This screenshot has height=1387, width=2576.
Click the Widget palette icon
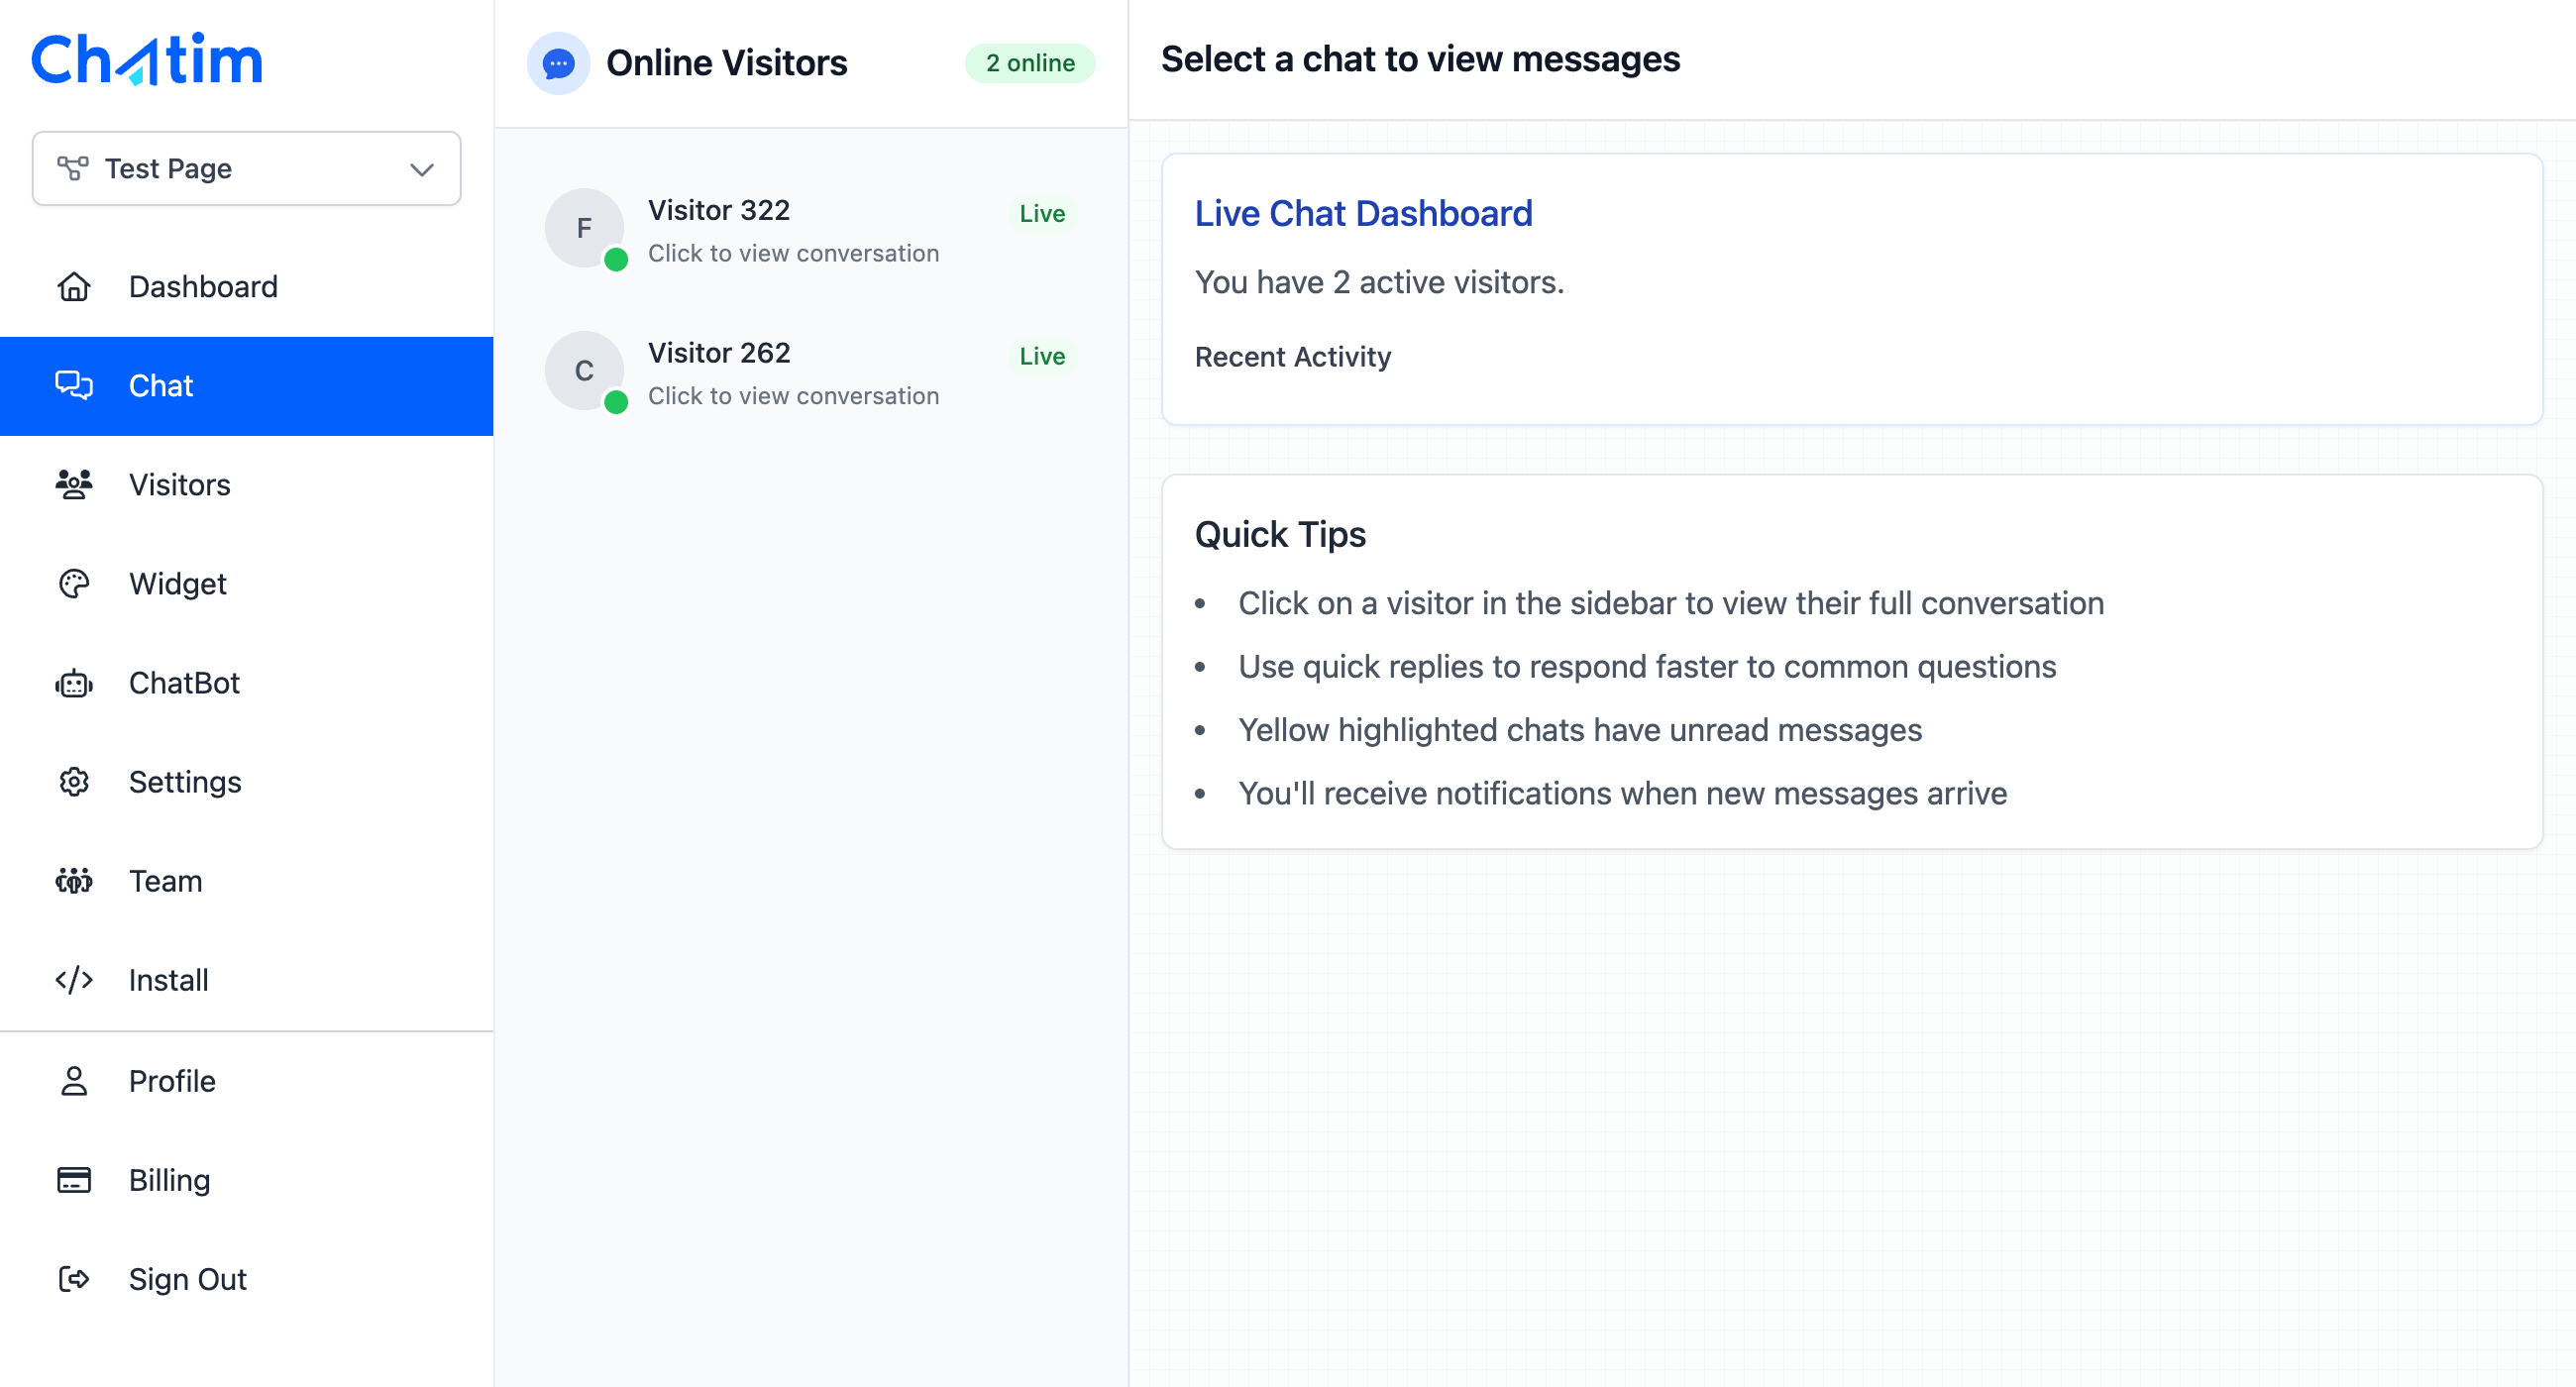coord(74,584)
